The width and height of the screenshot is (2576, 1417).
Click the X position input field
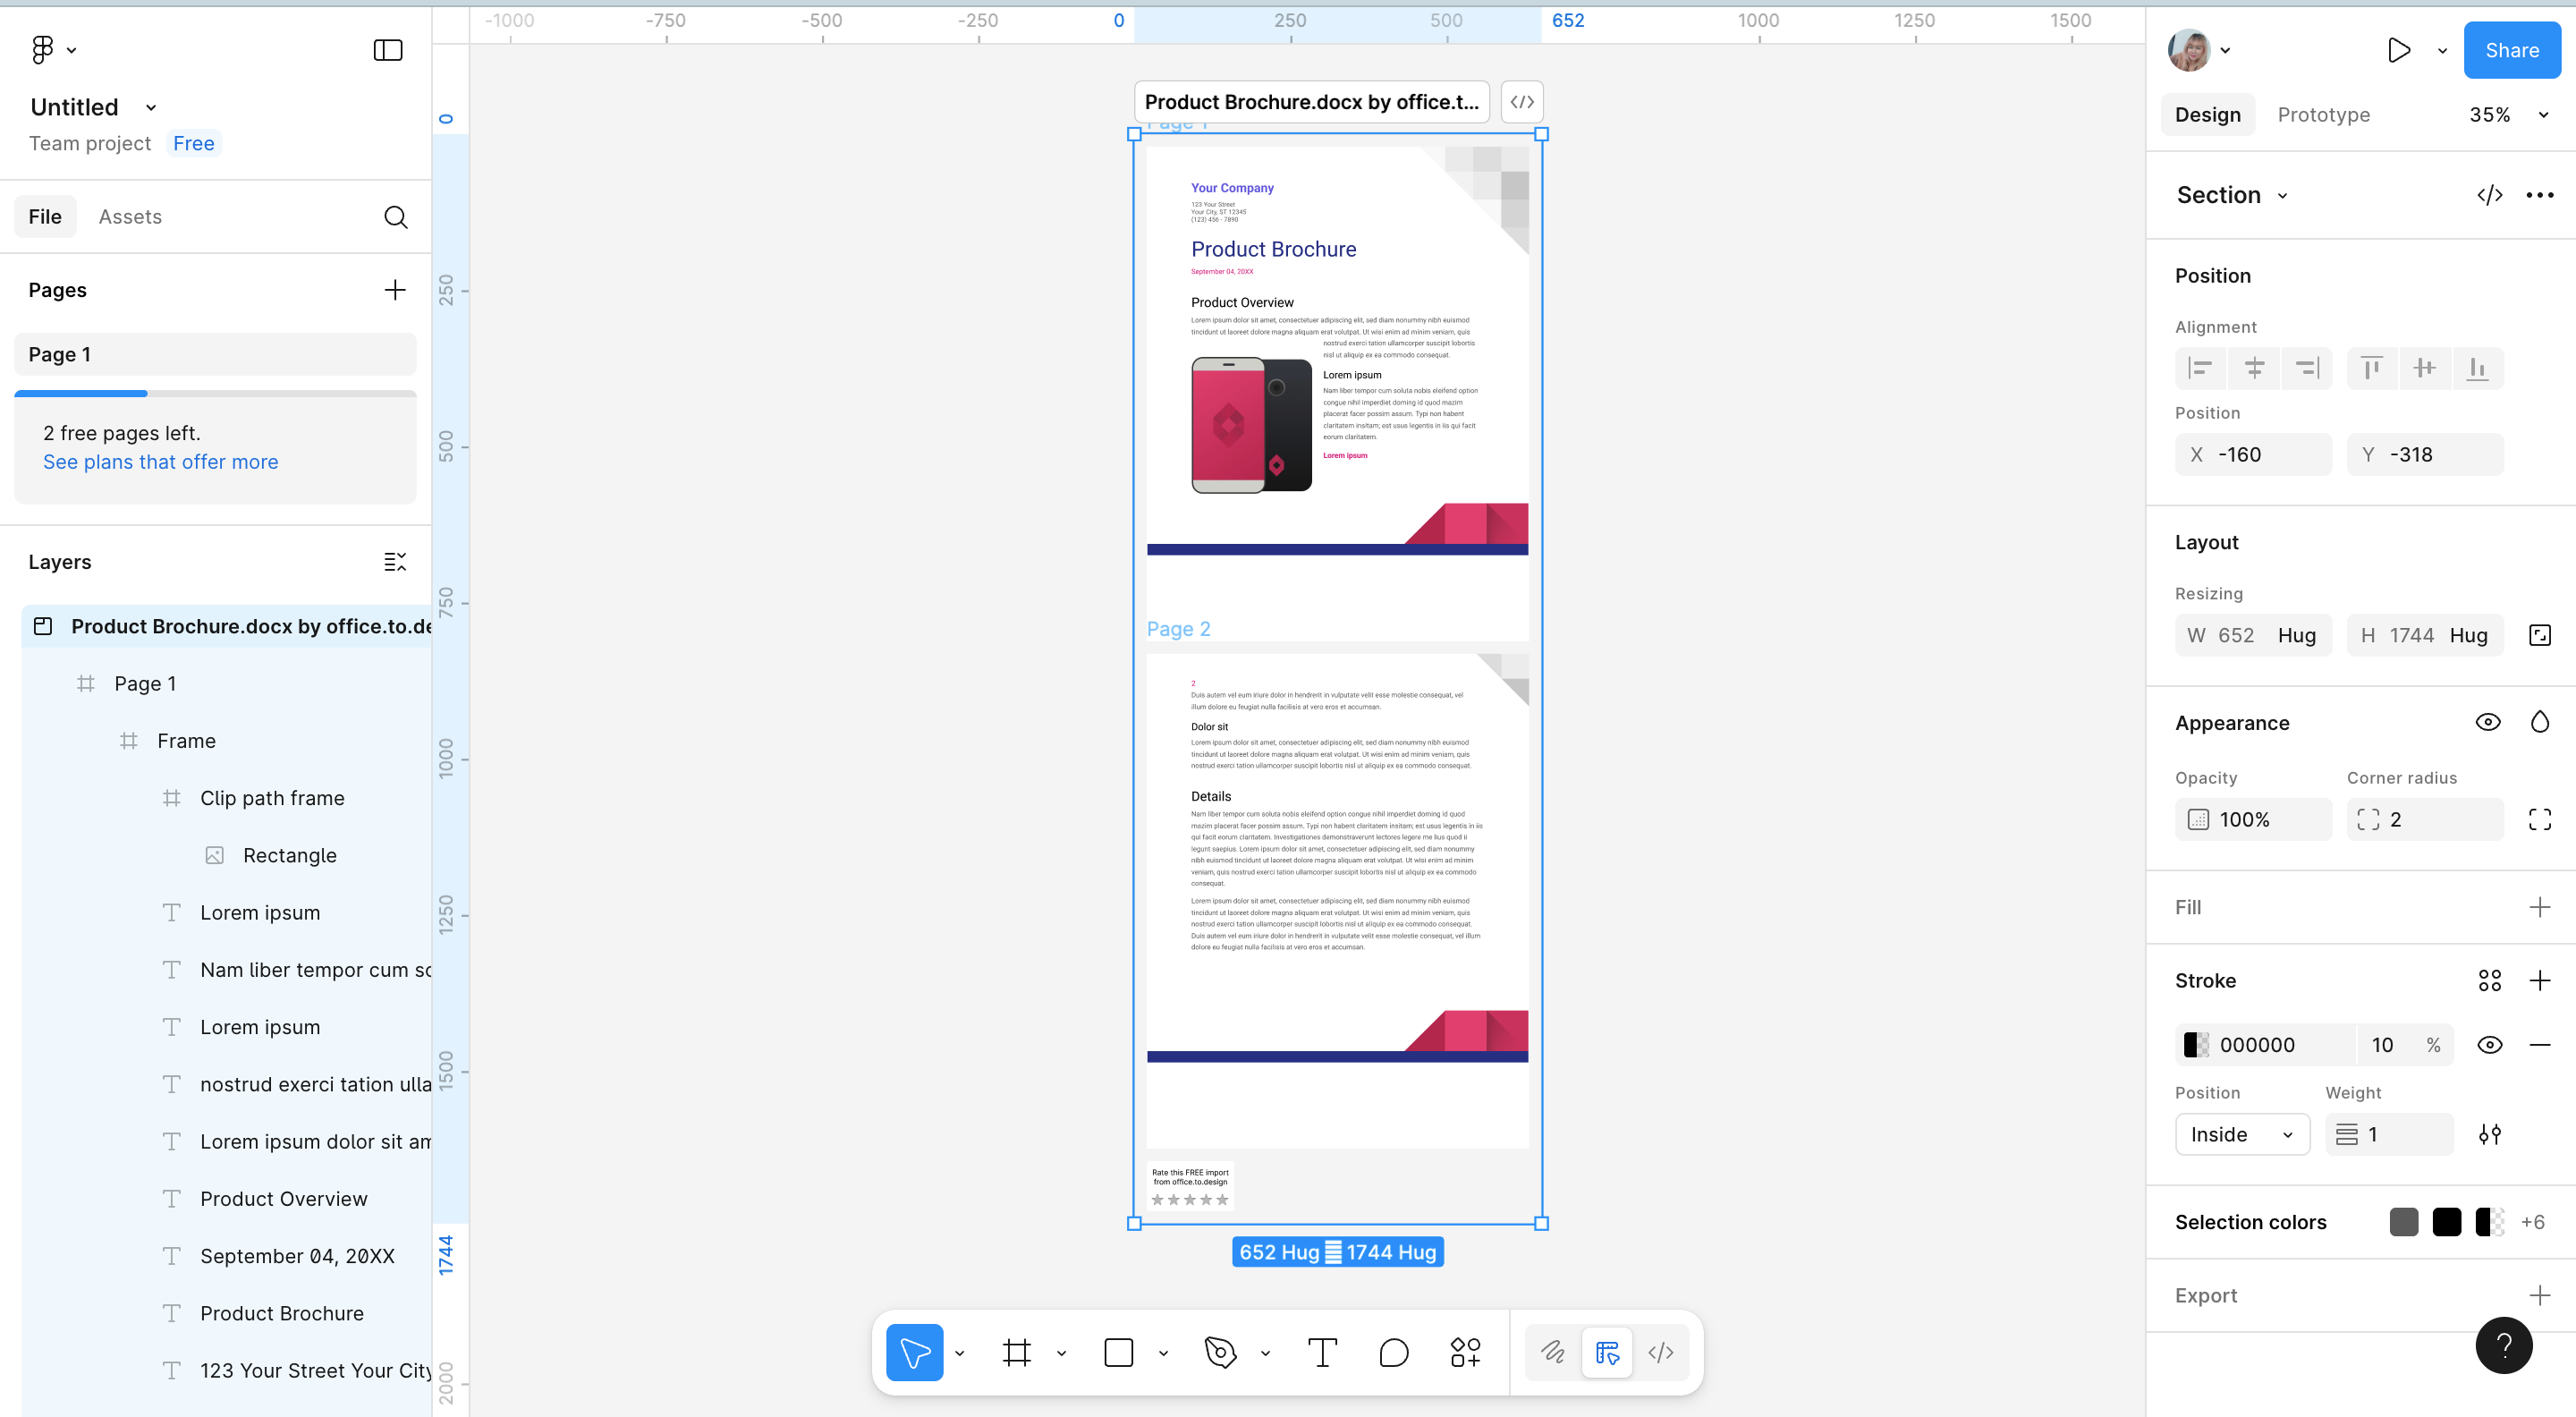pos(2253,454)
